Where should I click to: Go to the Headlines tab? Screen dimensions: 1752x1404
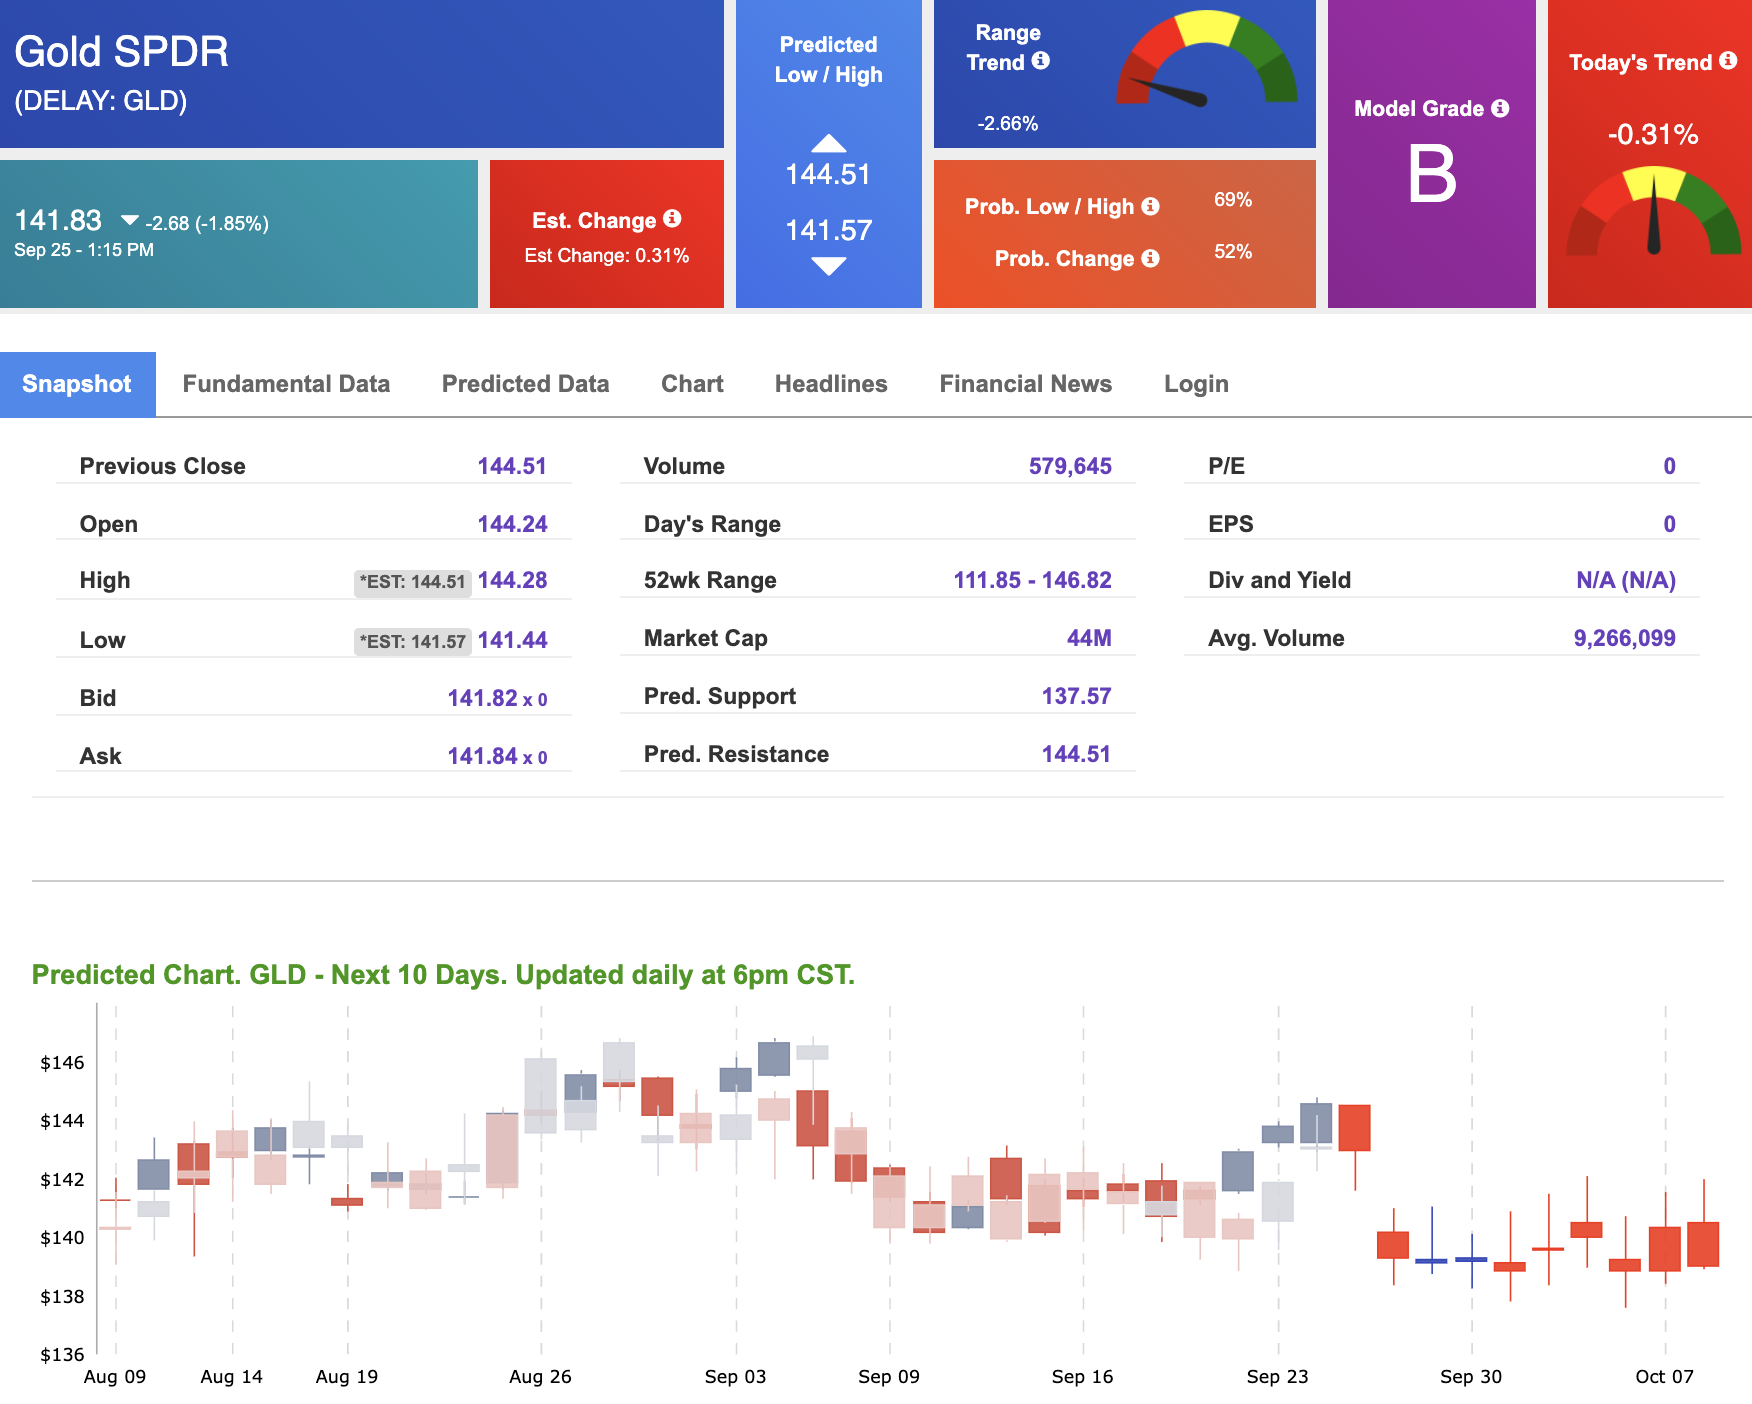(831, 384)
